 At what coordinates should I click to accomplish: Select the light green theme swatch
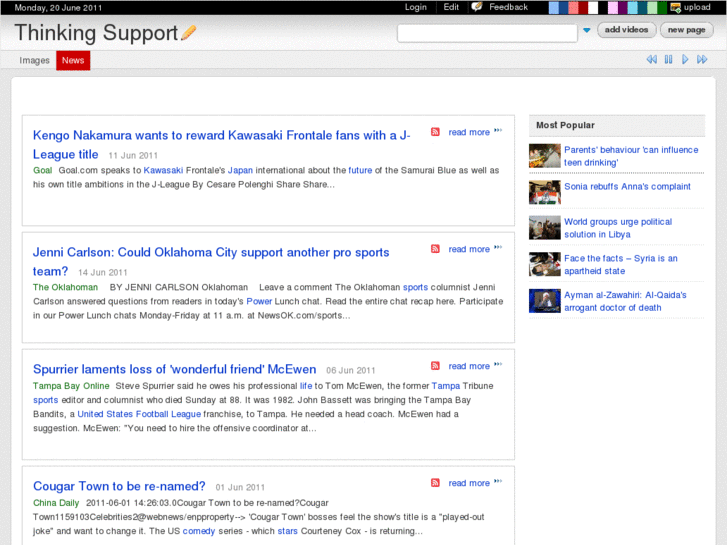tap(652, 7)
